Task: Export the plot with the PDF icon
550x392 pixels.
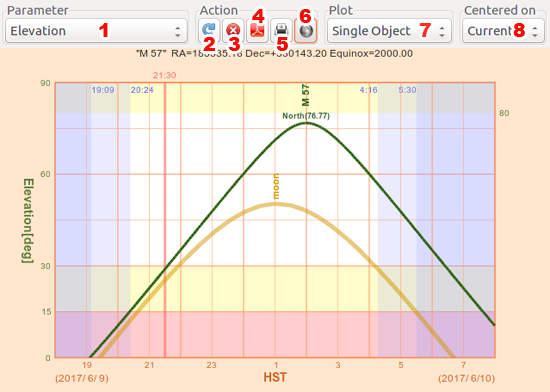Action: click(x=257, y=30)
